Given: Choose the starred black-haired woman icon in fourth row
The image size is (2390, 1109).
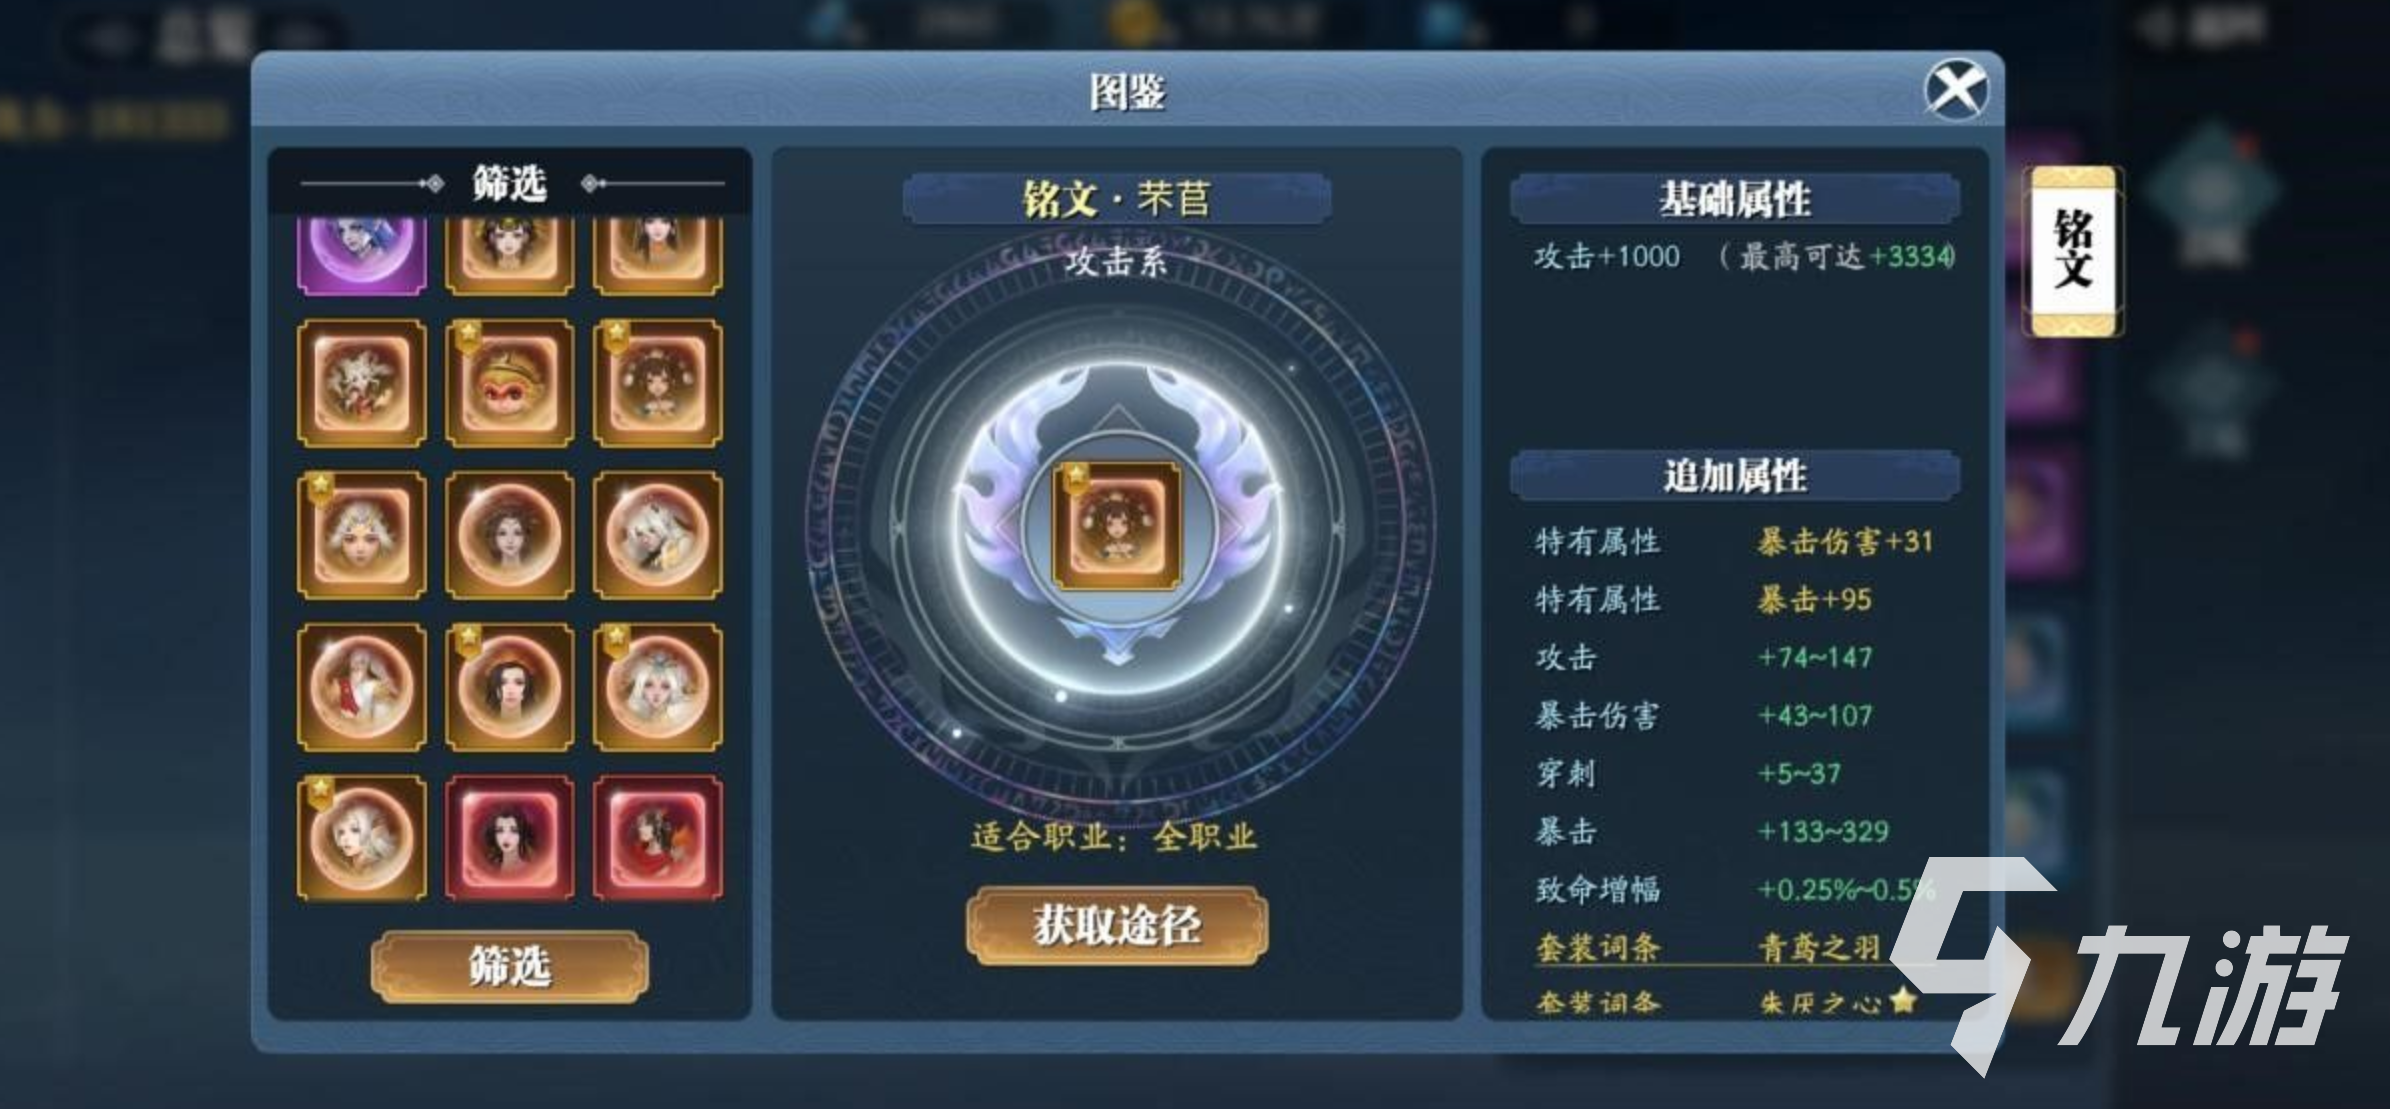Looking at the screenshot, I should [x=509, y=687].
